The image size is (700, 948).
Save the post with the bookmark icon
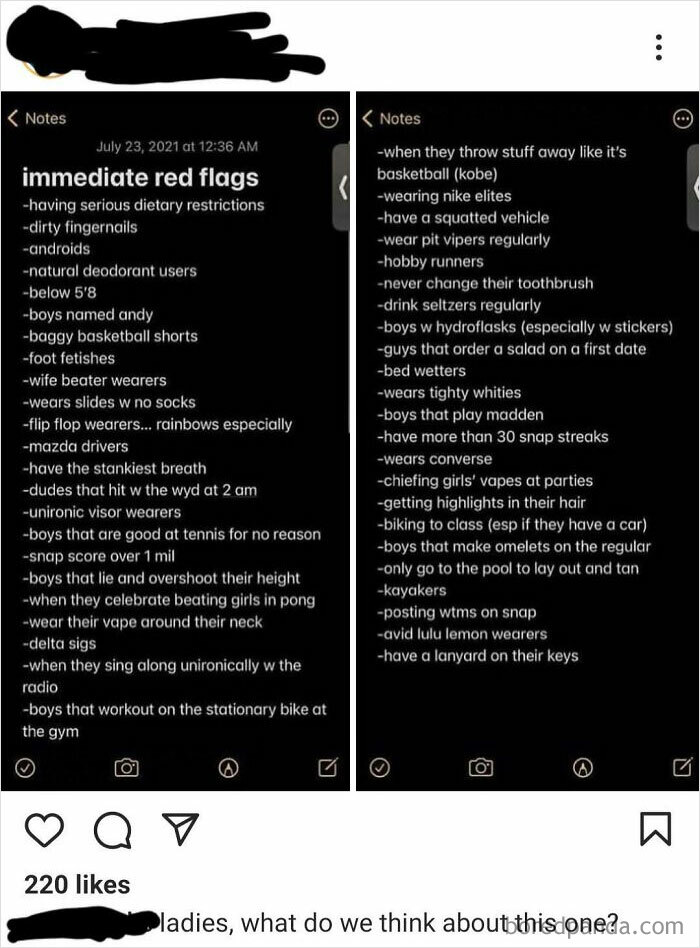point(658,828)
